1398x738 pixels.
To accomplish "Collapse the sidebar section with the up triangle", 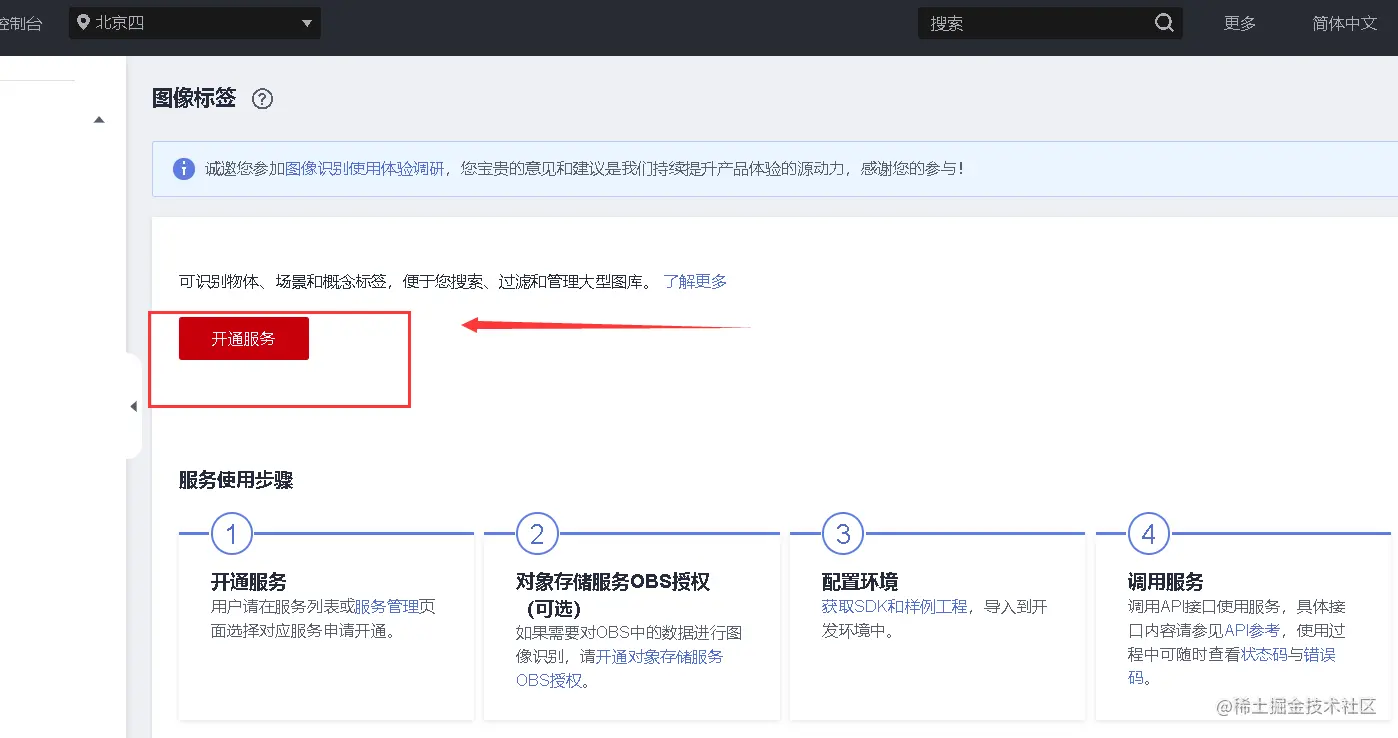I will (99, 120).
